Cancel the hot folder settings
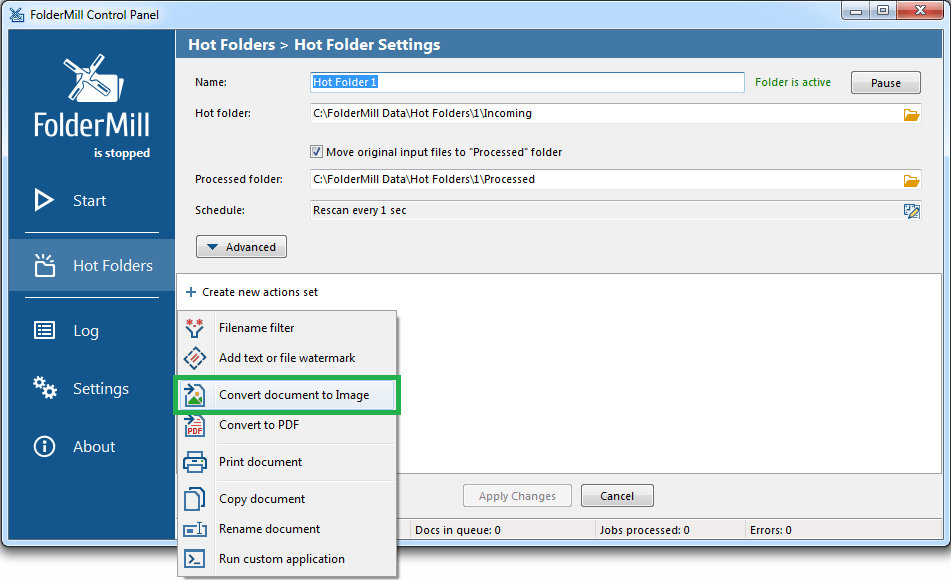 617,496
